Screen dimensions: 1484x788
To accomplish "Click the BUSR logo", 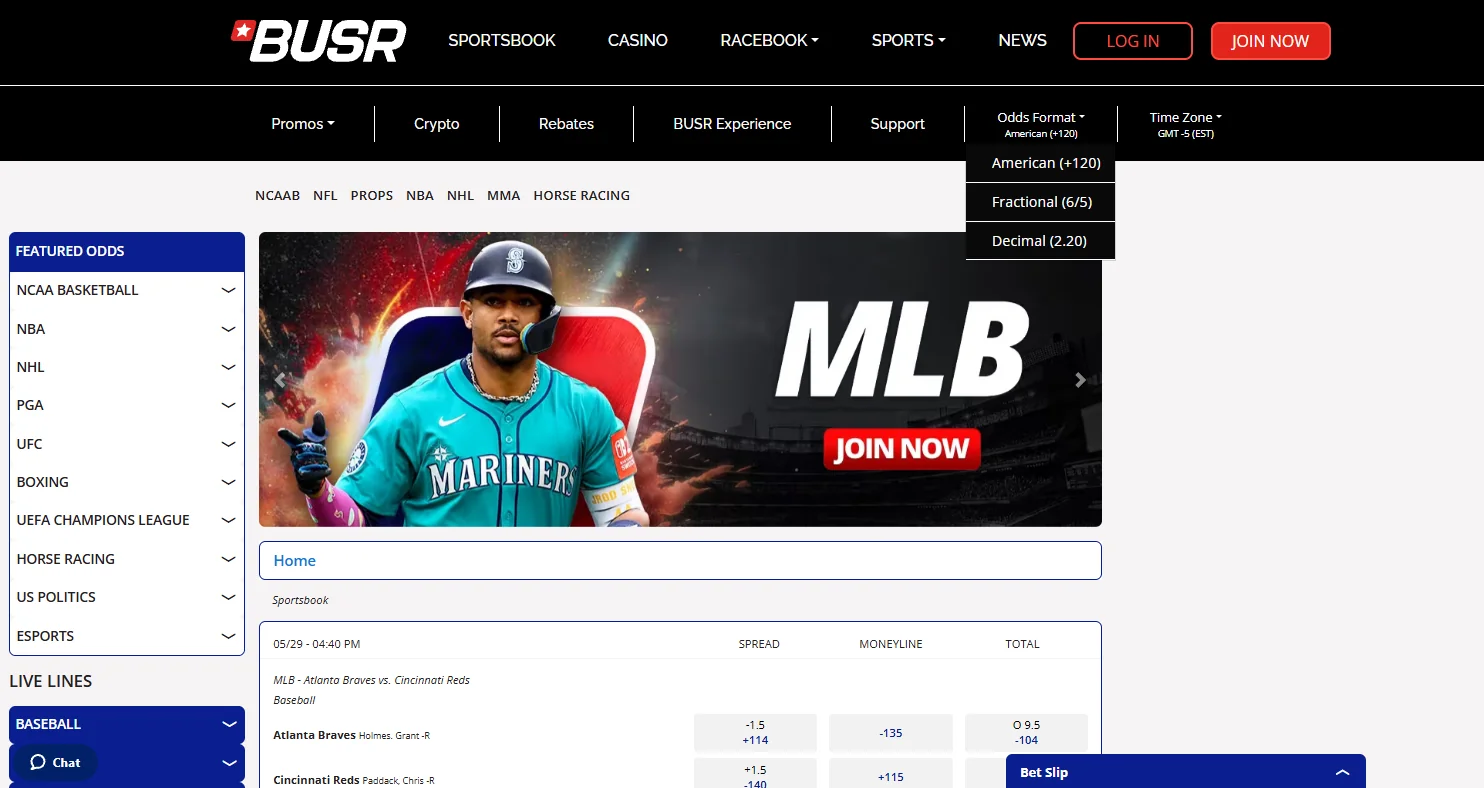I will 319,41.
